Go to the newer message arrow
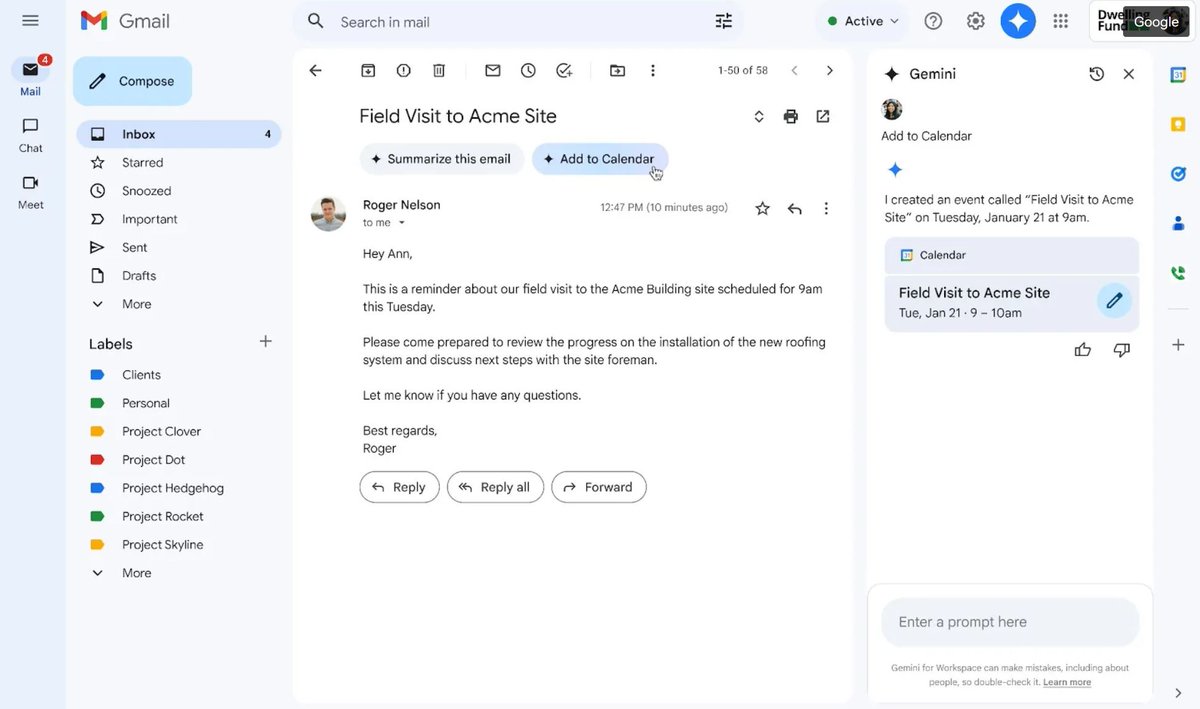Viewport: 1200px width, 709px height. pos(794,70)
